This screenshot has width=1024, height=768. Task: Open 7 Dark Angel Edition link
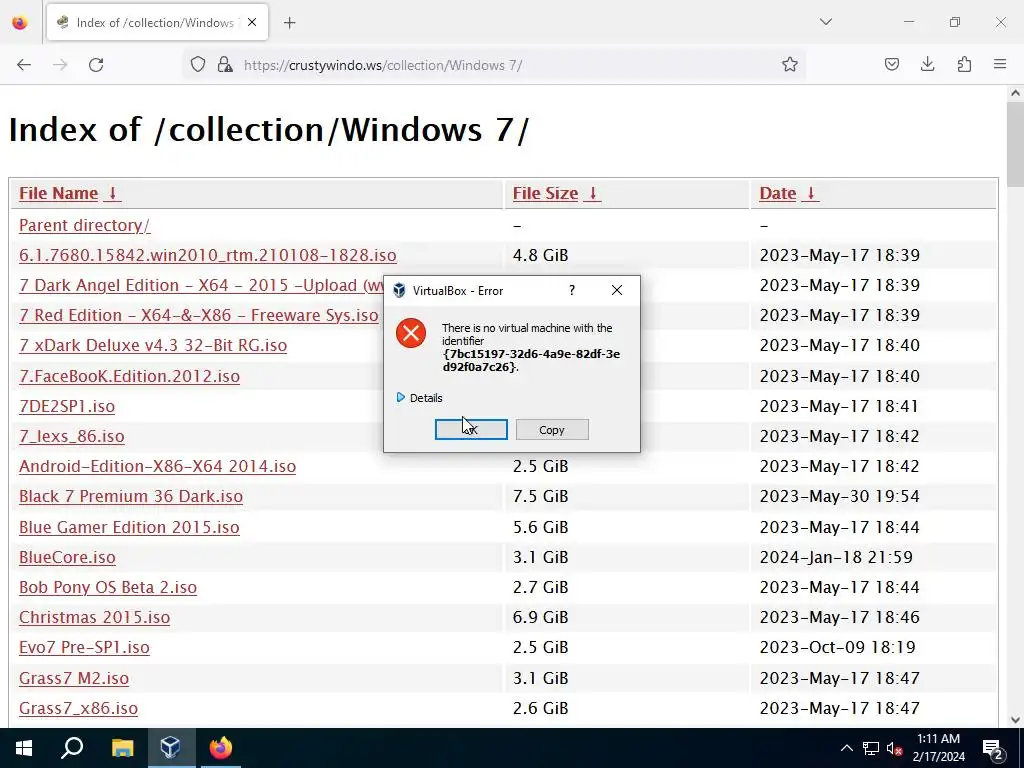point(202,285)
